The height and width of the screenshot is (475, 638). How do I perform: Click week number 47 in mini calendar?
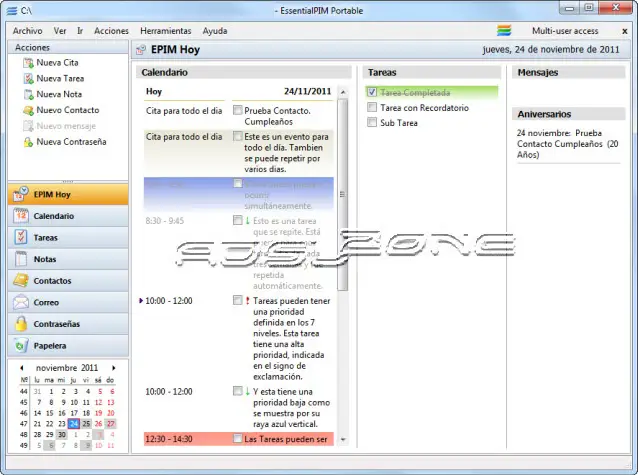coord(24,424)
